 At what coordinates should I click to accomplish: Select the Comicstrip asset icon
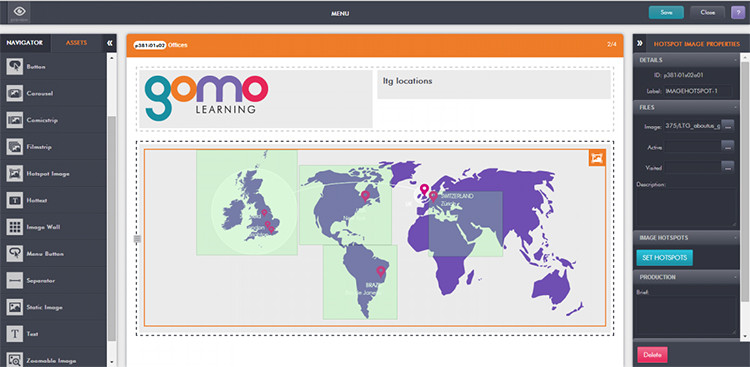click(15, 120)
